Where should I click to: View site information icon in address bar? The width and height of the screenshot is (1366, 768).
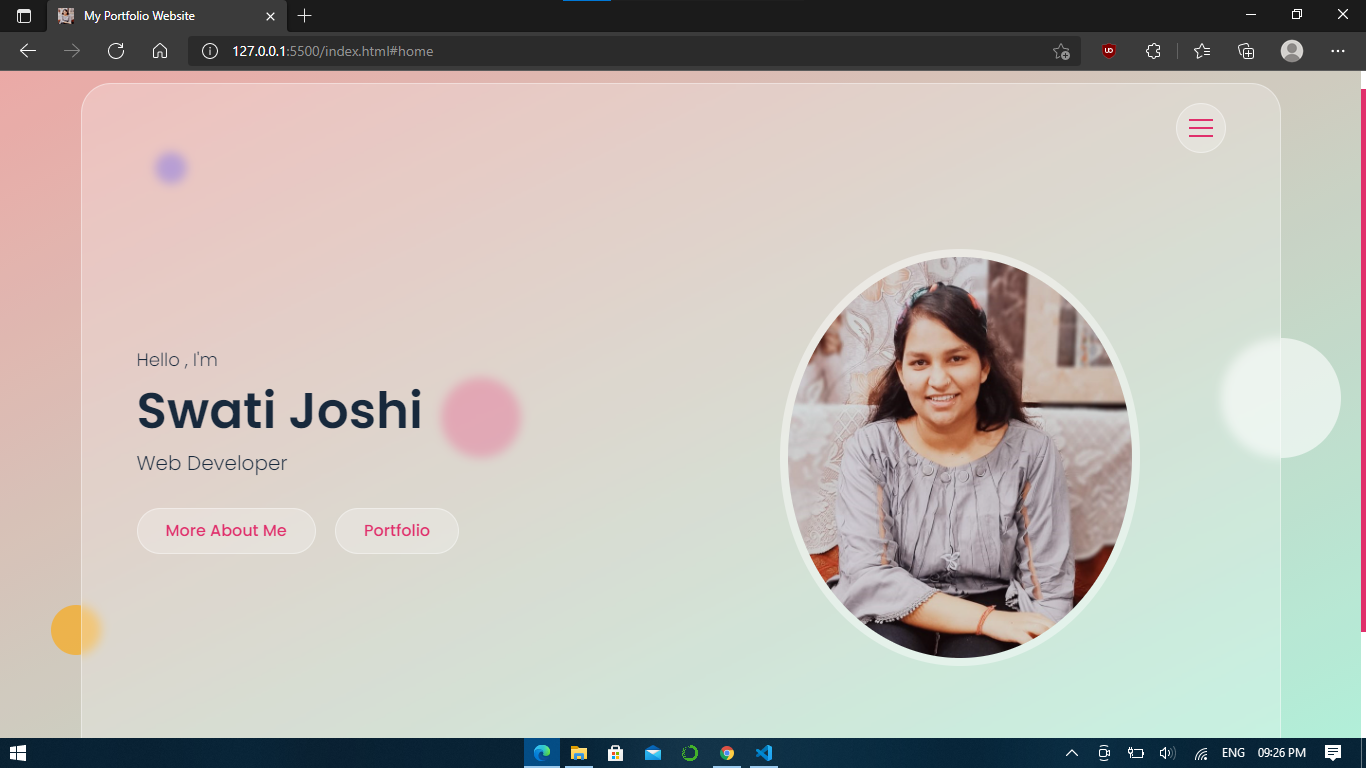(x=210, y=51)
